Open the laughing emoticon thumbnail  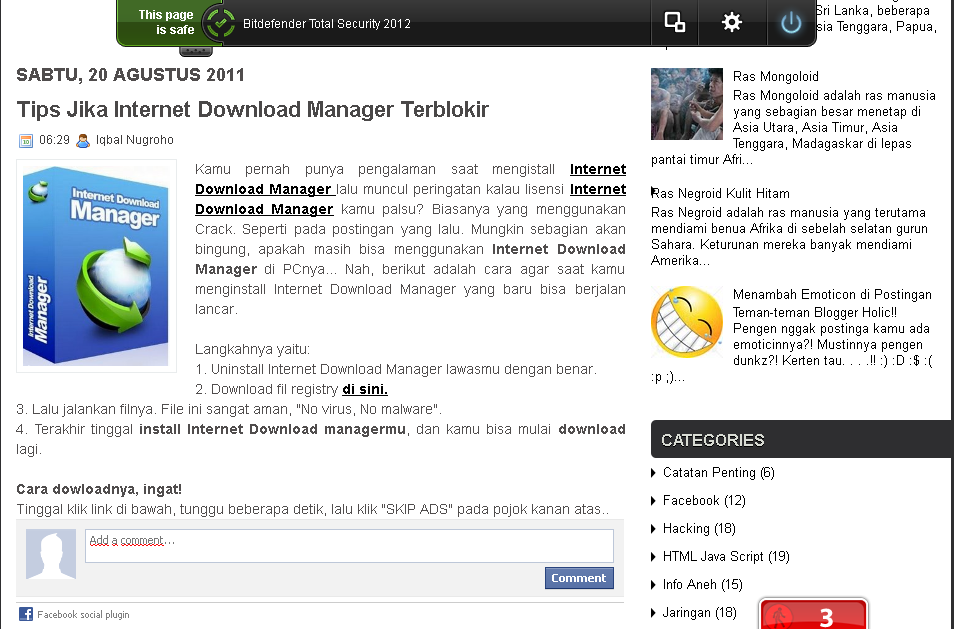[687, 322]
